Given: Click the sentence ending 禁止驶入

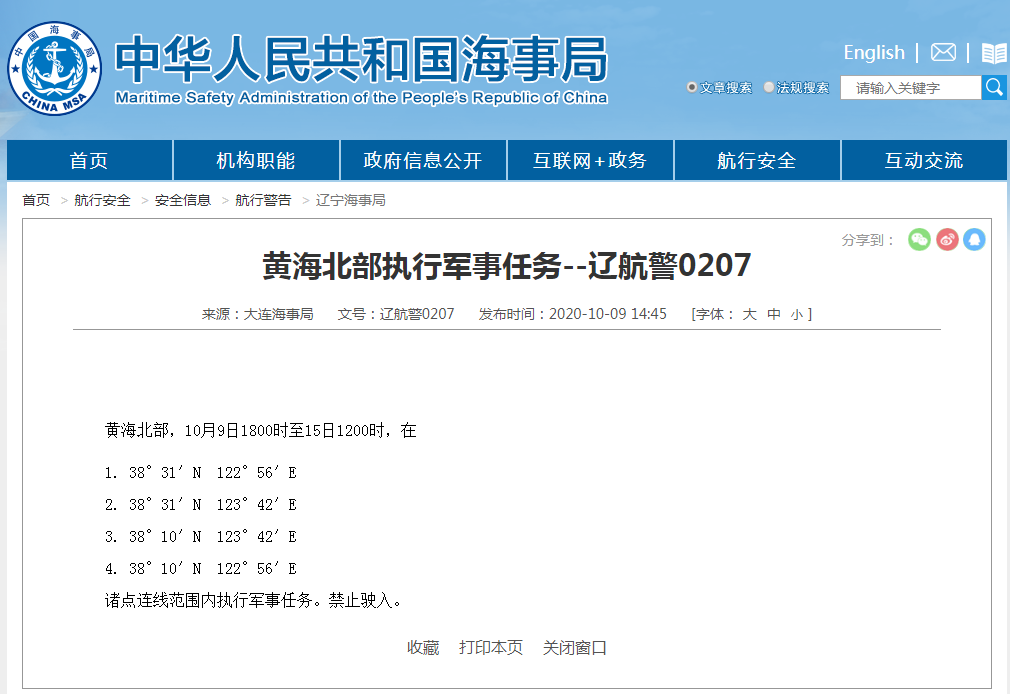Looking at the screenshot, I should [254, 601].
